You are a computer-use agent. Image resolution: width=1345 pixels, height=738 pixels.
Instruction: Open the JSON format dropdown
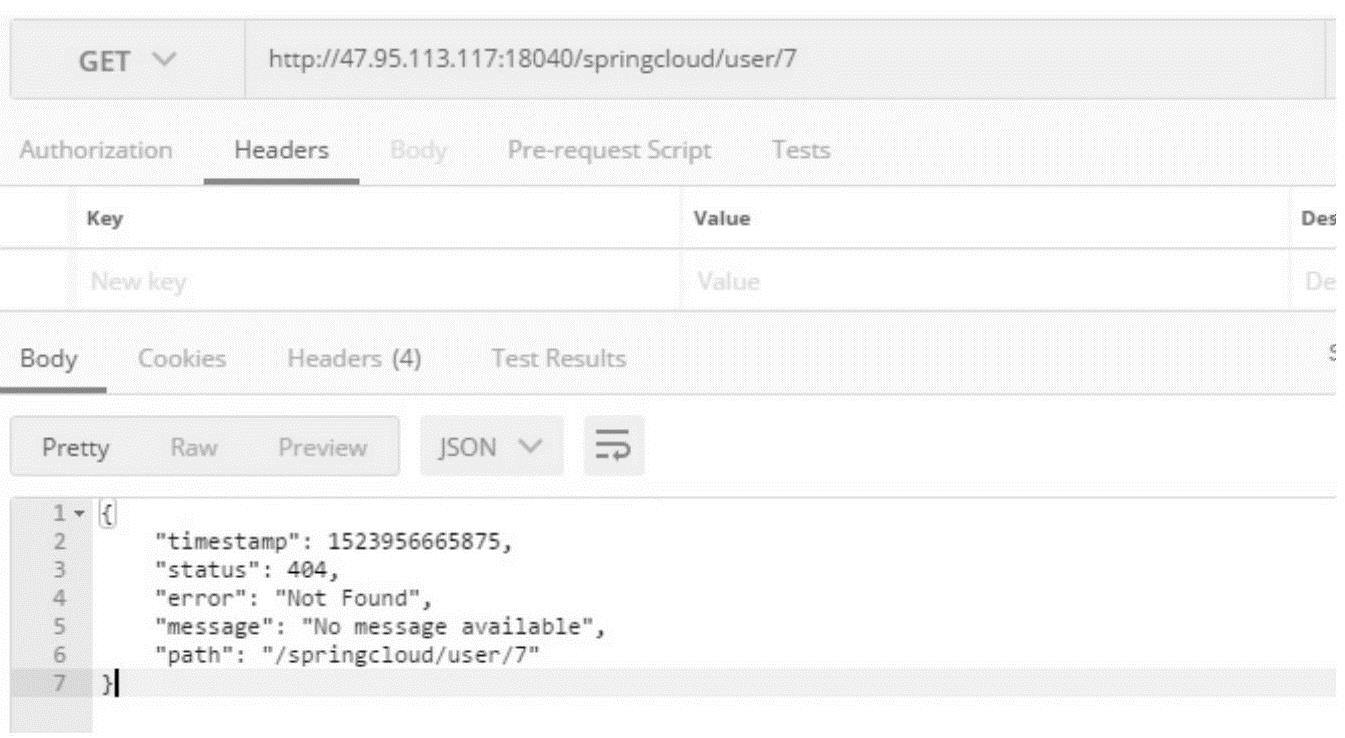(x=489, y=447)
